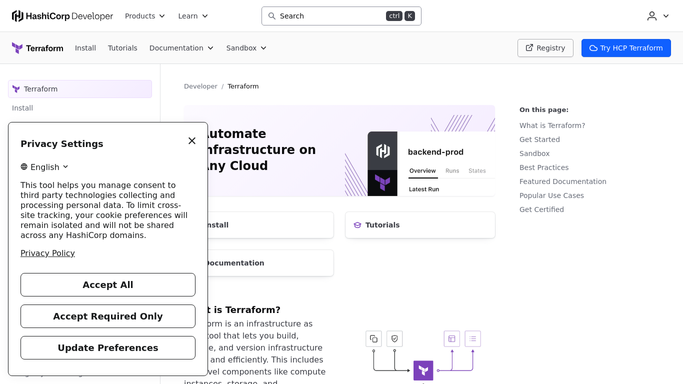Screen dimensions: 683x384
Task: Jump to Best Practices section
Action: coord(544,167)
